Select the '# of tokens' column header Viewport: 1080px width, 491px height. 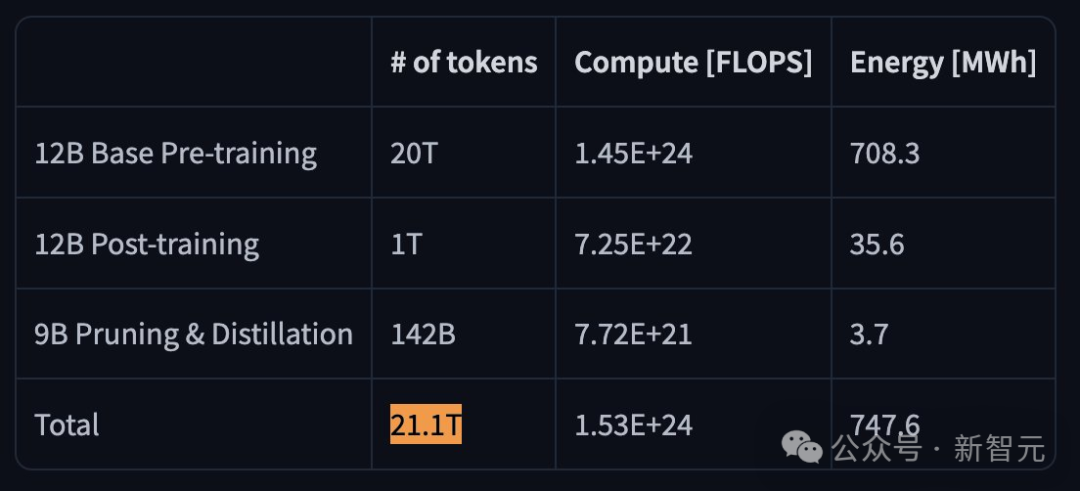463,62
